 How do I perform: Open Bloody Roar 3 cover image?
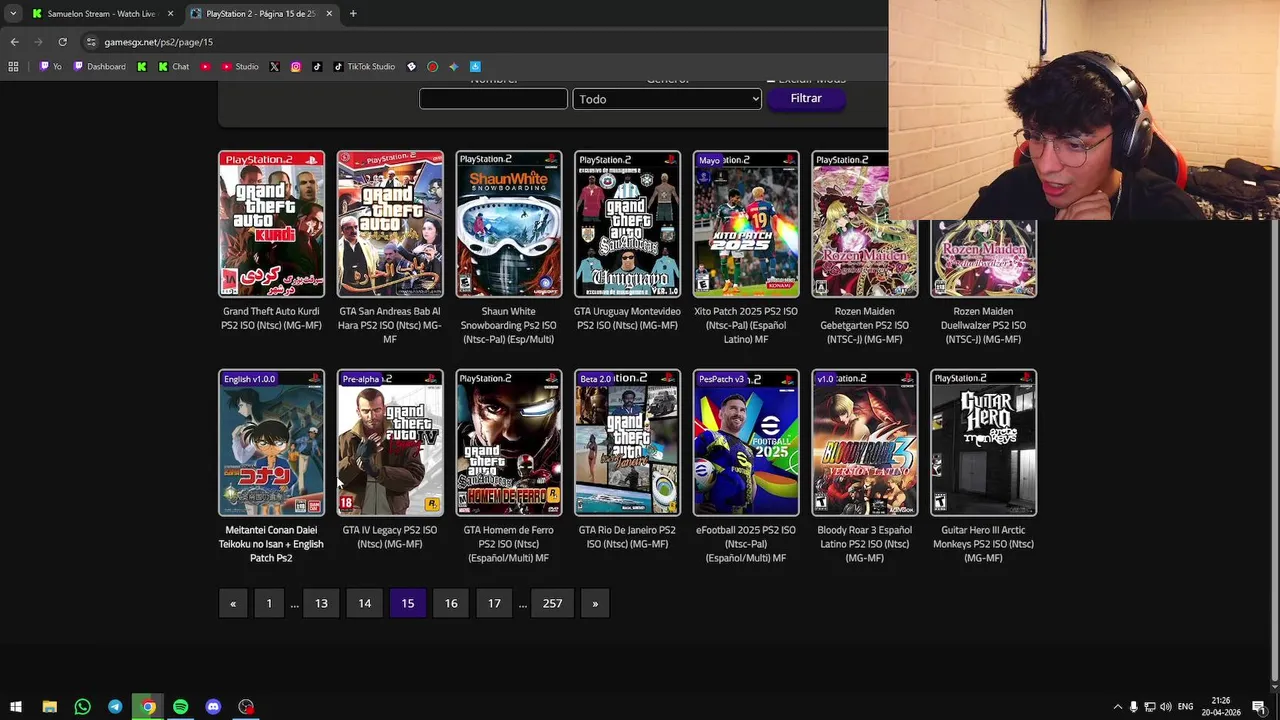pyautogui.click(x=865, y=443)
